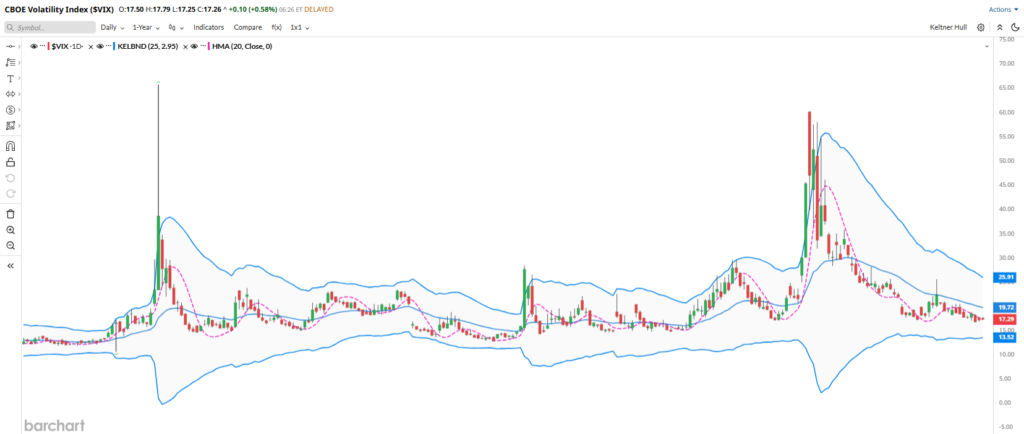Activate the magnet snap tool
This screenshot has width=1024, height=434.
pyautogui.click(x=10, y=146)
